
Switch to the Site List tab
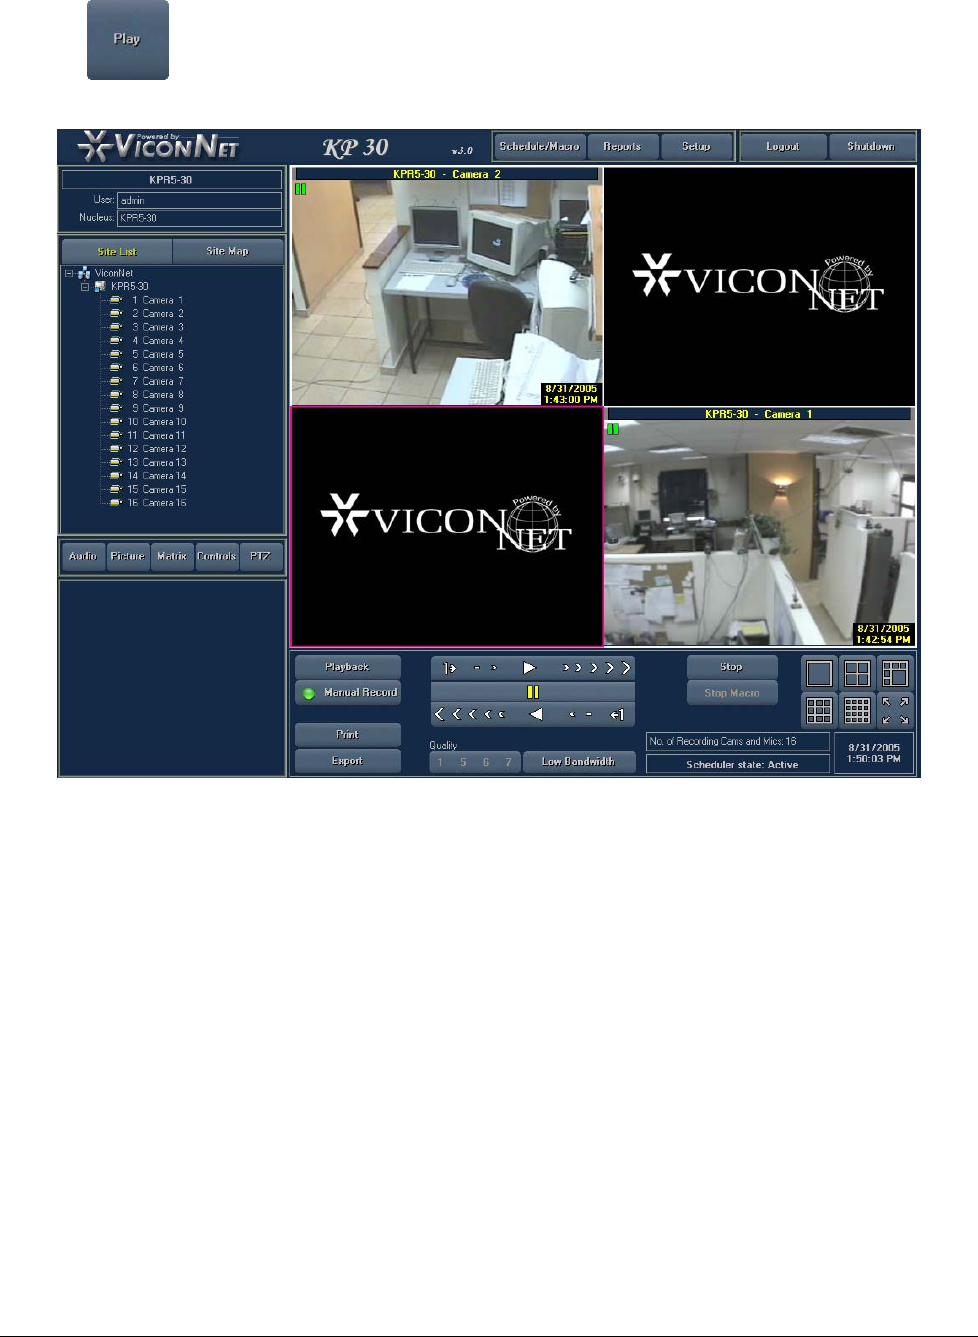[x=117, y=251]
